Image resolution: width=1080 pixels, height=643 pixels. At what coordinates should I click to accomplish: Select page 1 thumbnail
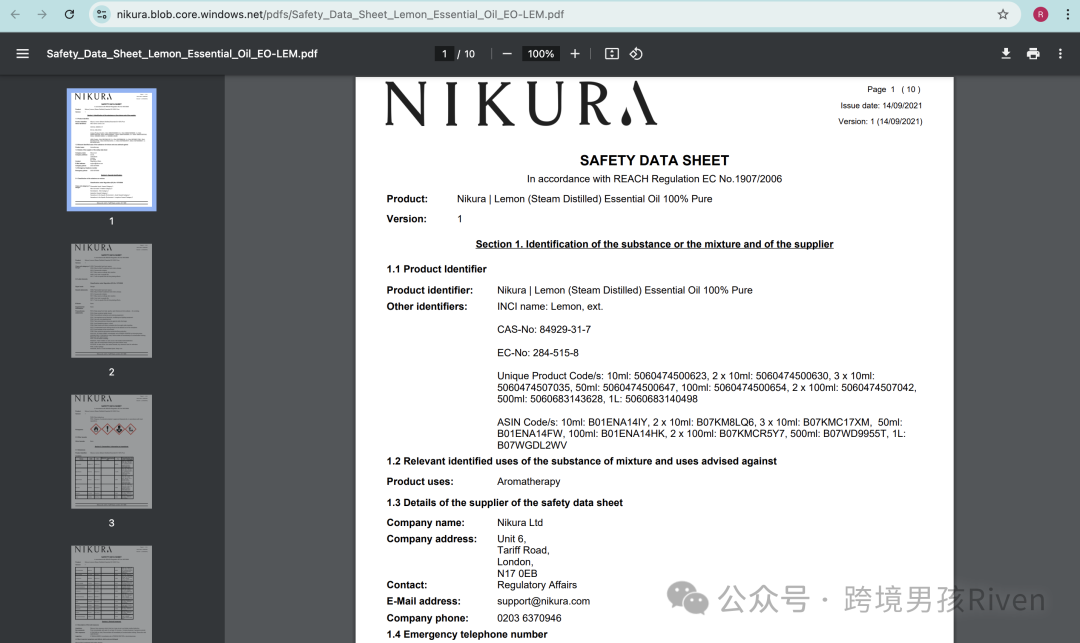(x=112, y=149)
